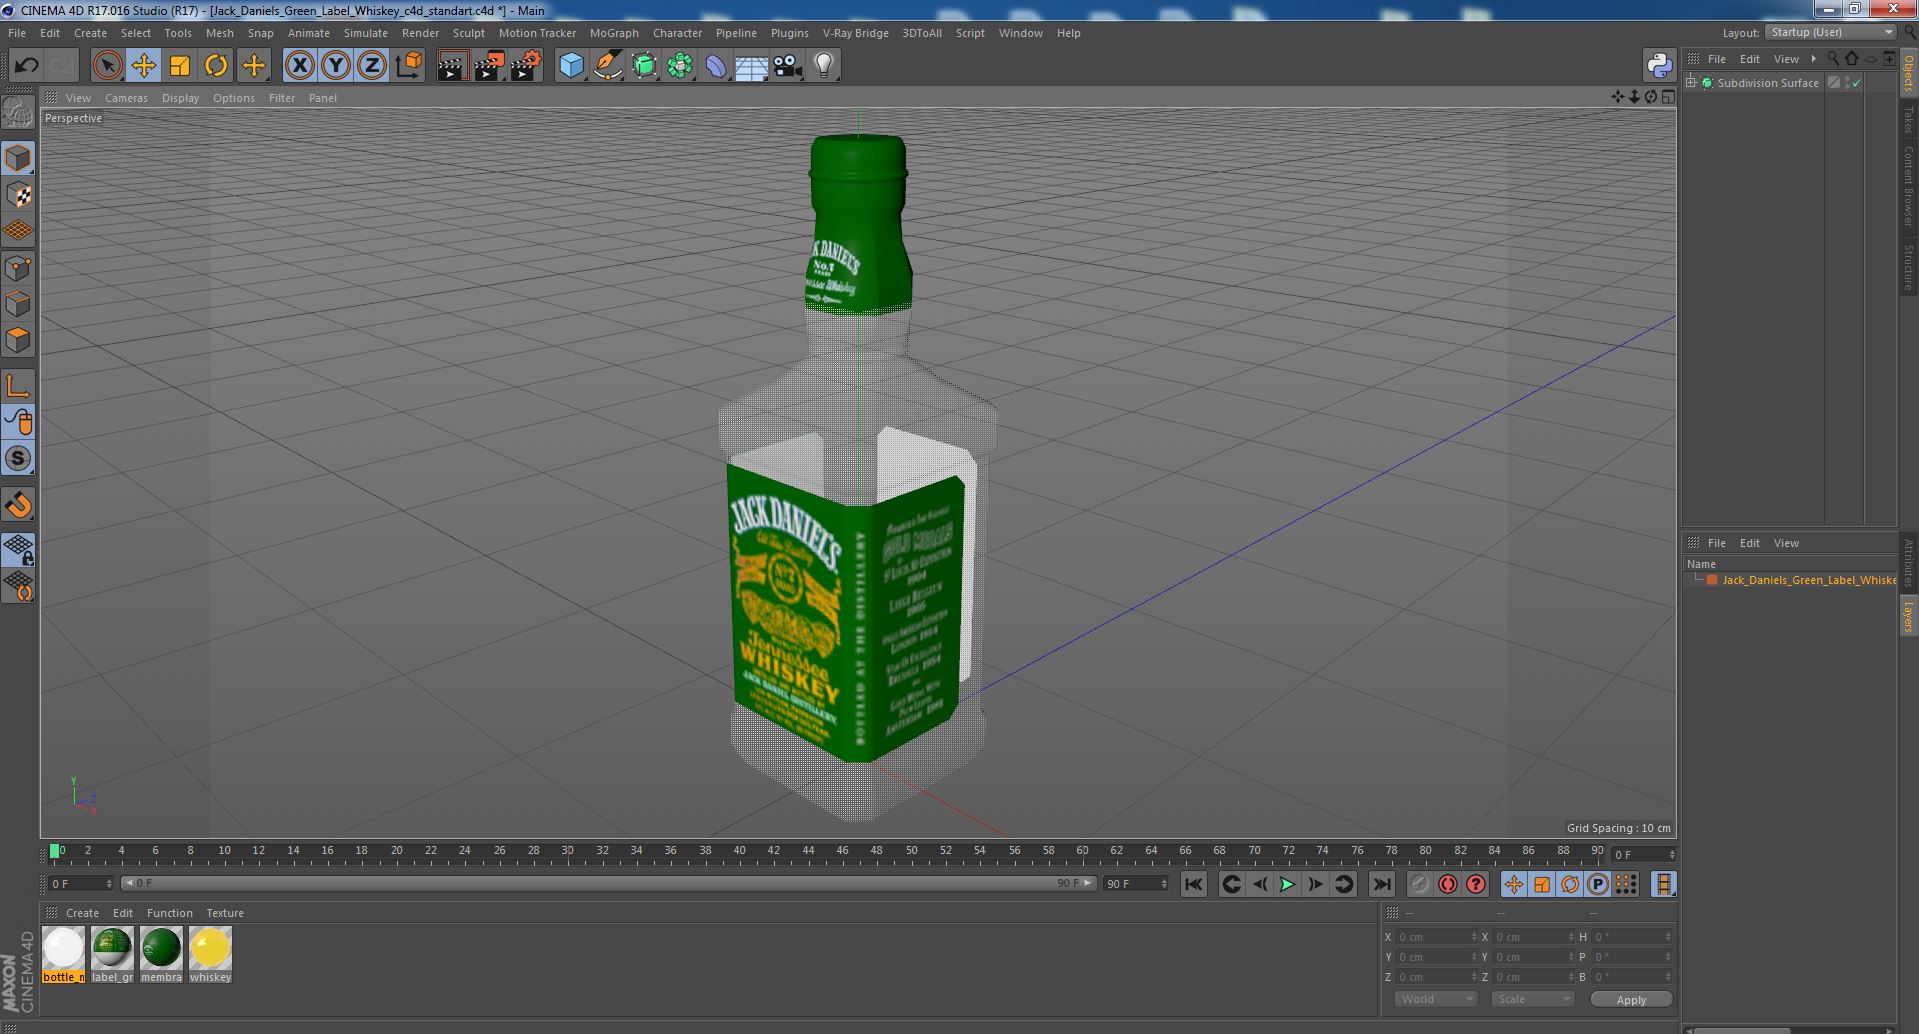
Task: Click Render View clapperboard icon
Action: pos(452,66)
